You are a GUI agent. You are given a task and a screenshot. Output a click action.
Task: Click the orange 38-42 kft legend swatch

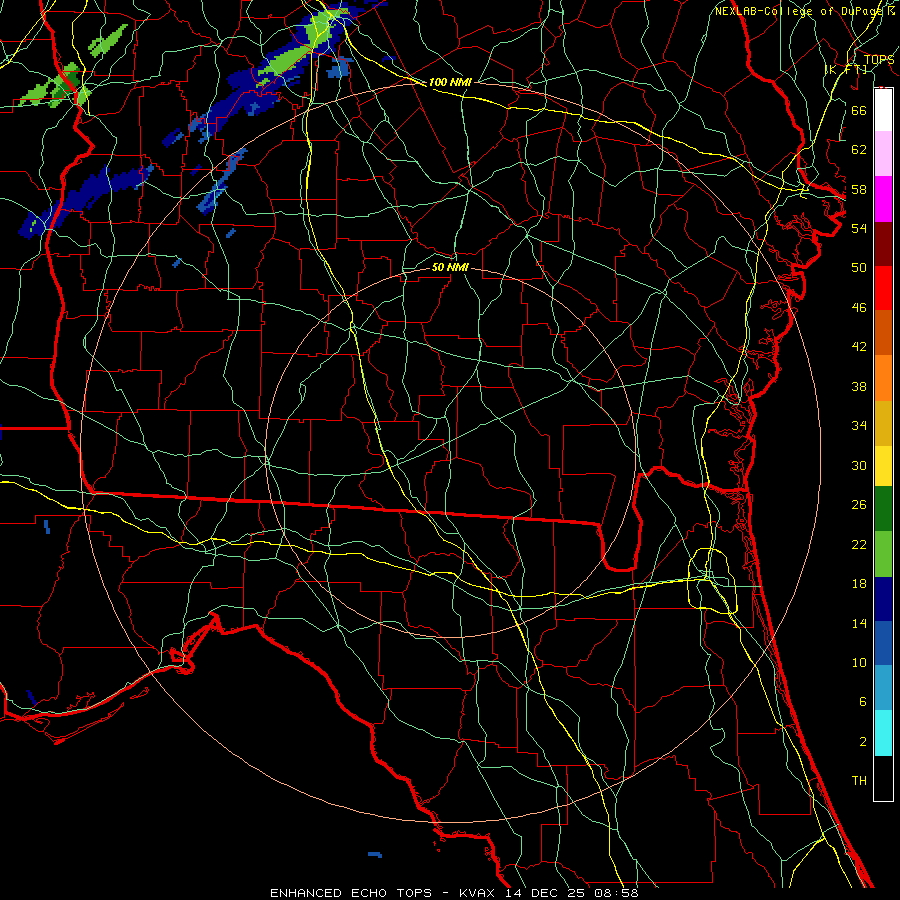883,378
